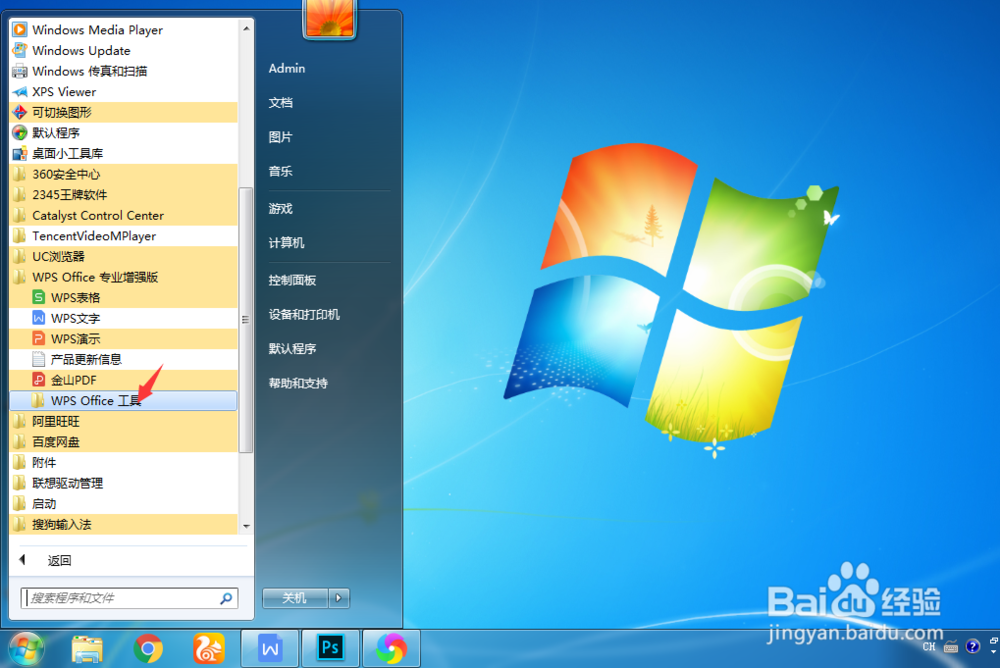
Task: Open 设备和打印机
Action: (x=304, y=315)
